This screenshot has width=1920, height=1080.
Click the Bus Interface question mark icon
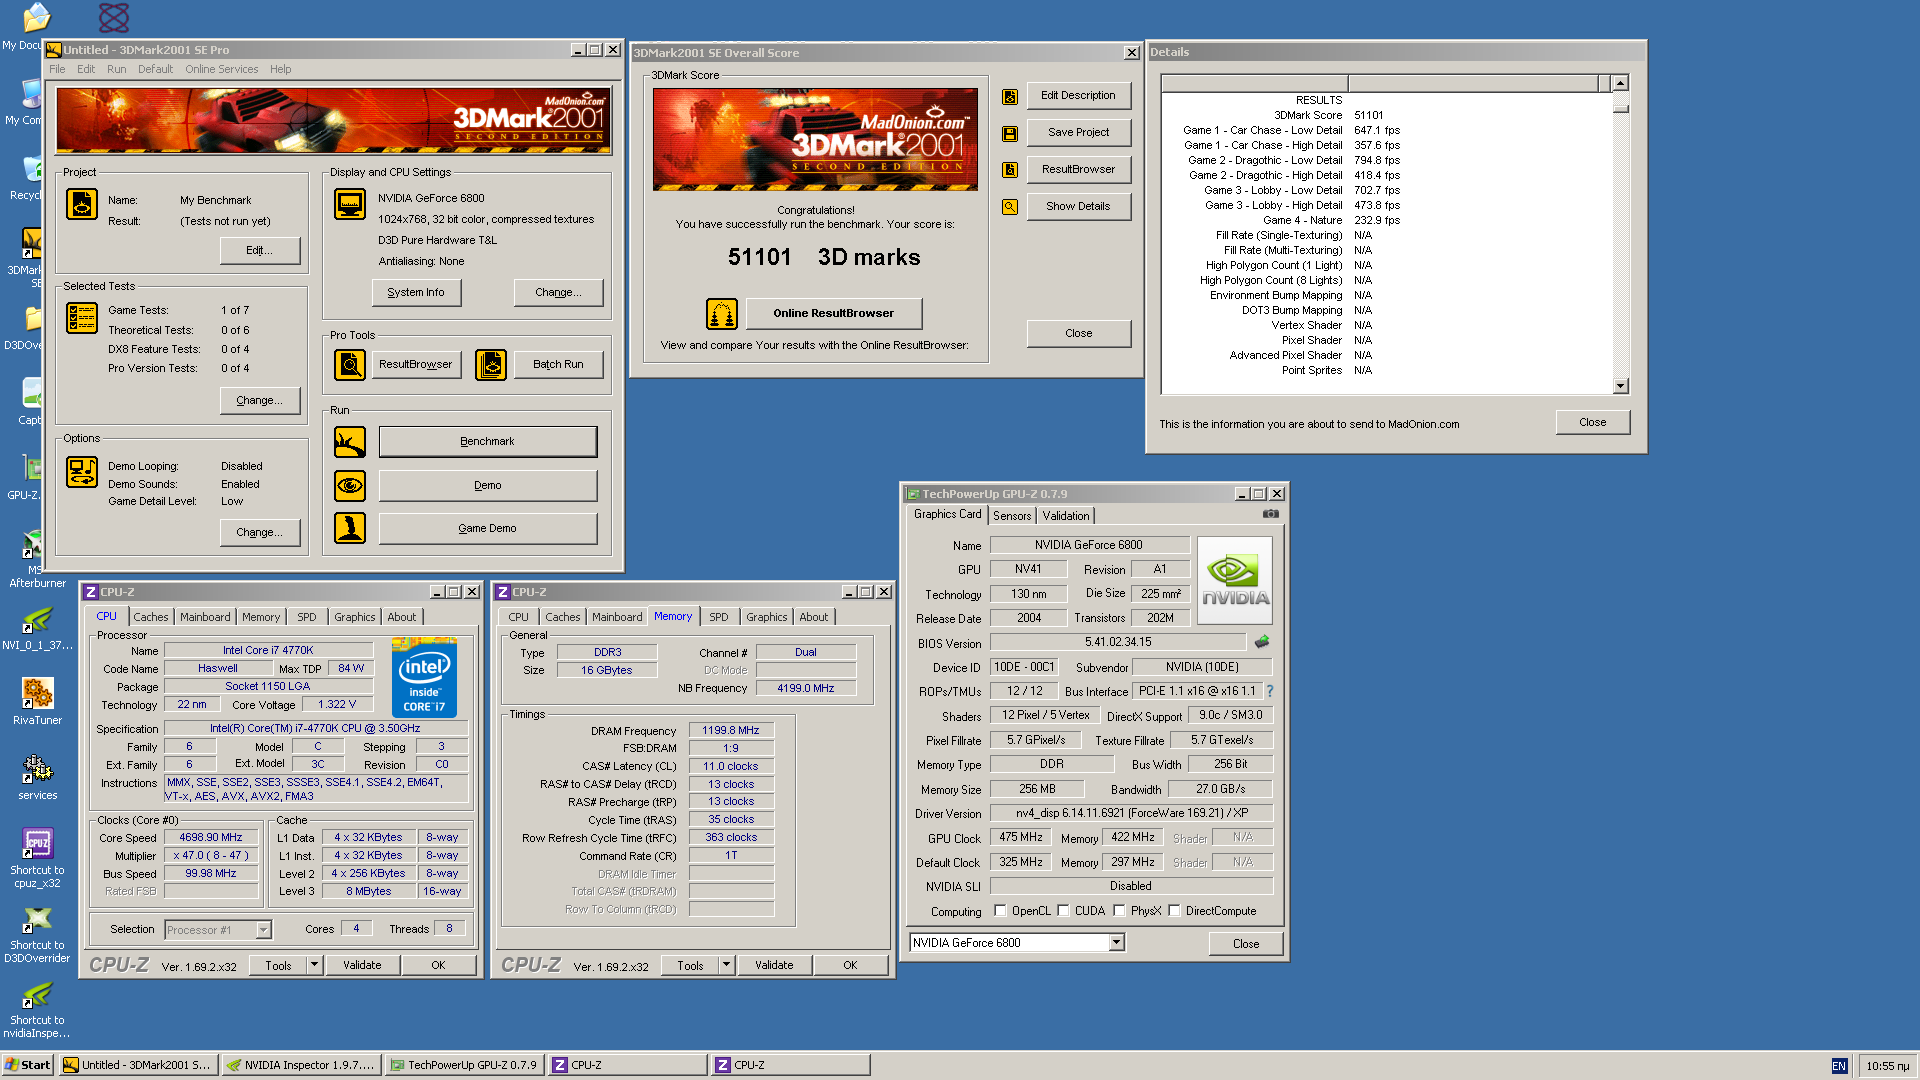pyautogui.click(x=1270, y=691)
